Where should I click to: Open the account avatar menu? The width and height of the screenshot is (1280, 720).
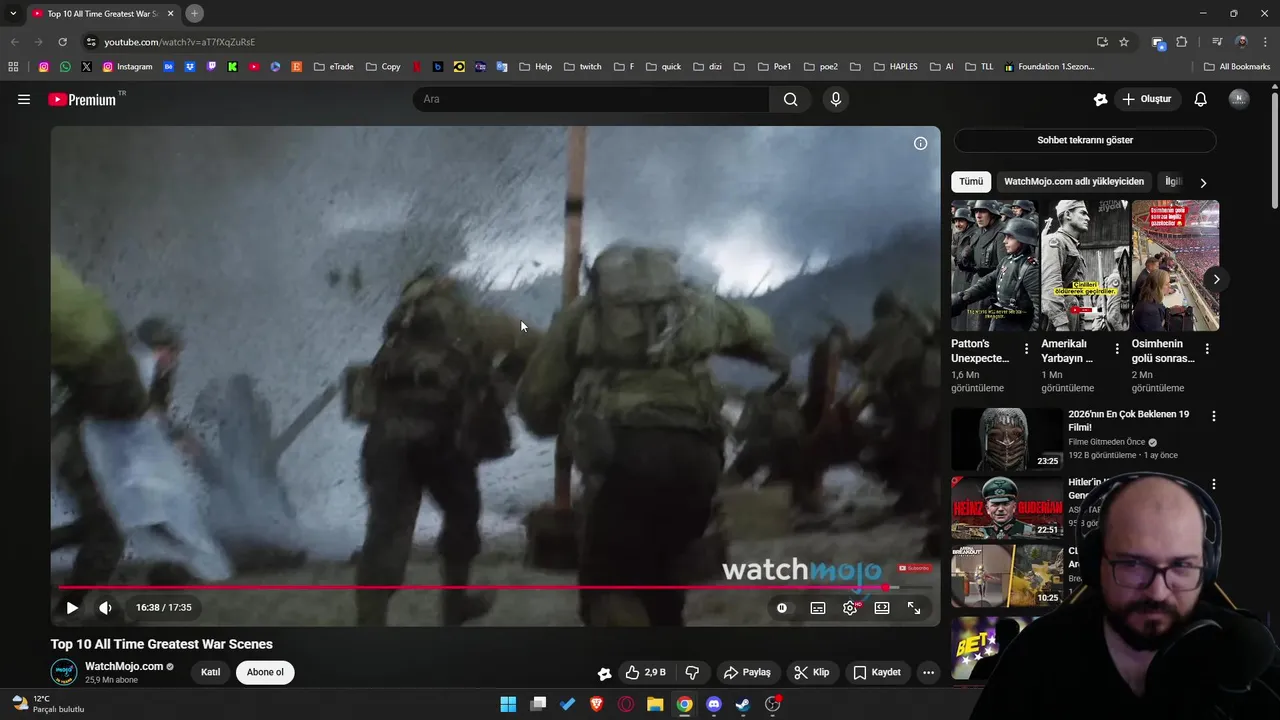click(1239, 99)
